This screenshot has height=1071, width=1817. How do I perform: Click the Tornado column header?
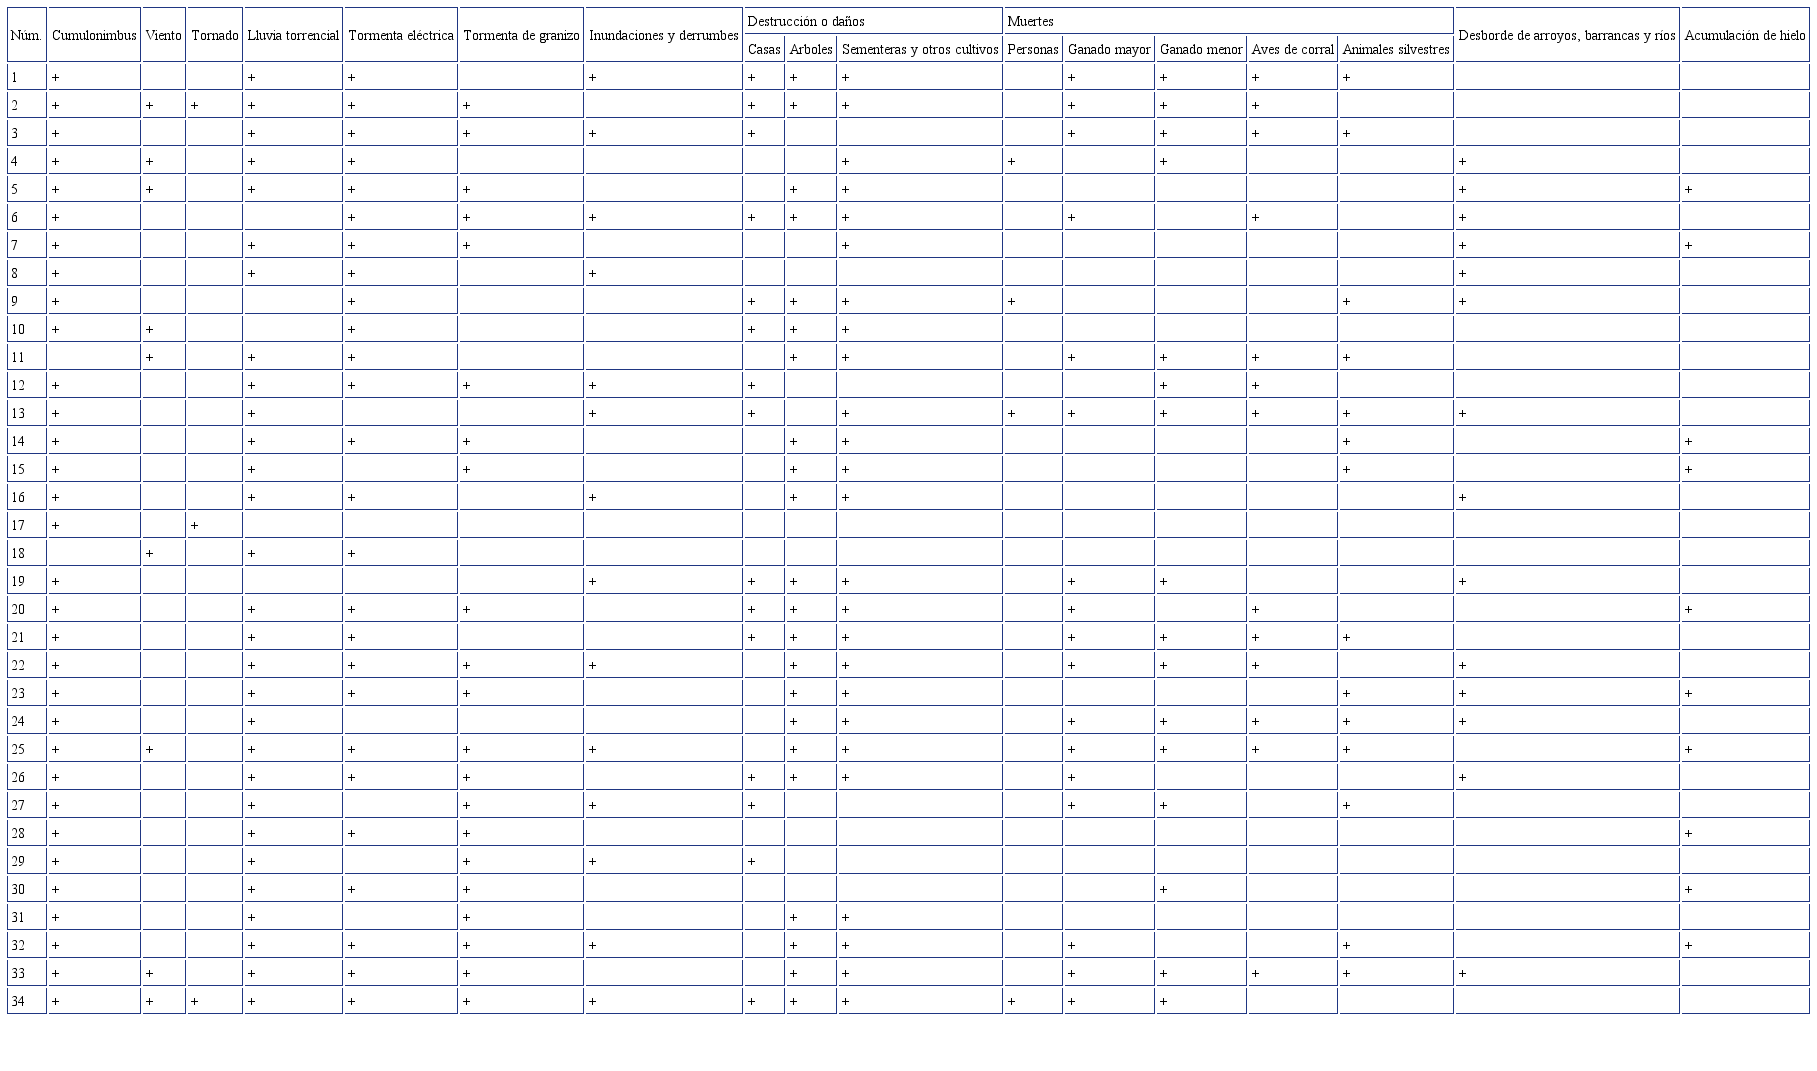pyautogui.click(x=214, y=35)
